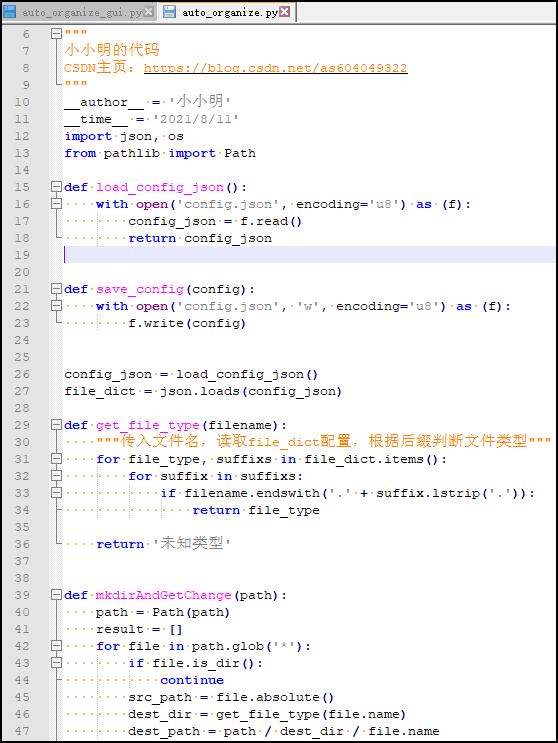Open the CSDN blog URL link
558x743 pixels.
coord(275,68)
